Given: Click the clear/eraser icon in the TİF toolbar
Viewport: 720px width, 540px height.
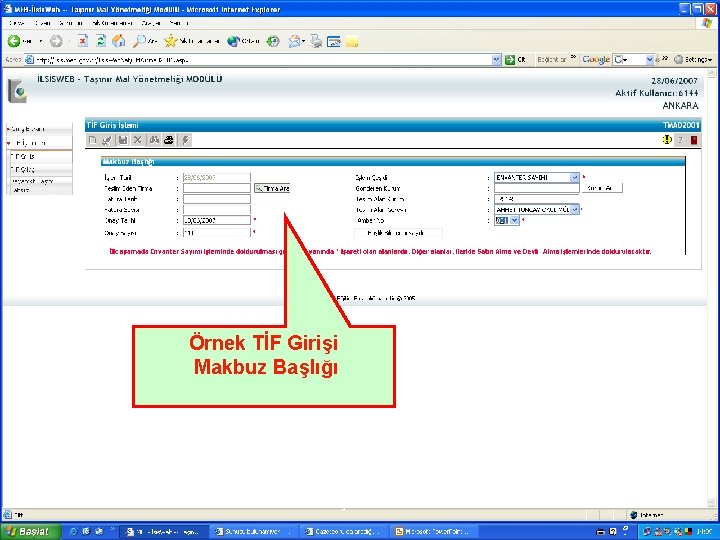Looking at the screenshot, I should [107, 140].
